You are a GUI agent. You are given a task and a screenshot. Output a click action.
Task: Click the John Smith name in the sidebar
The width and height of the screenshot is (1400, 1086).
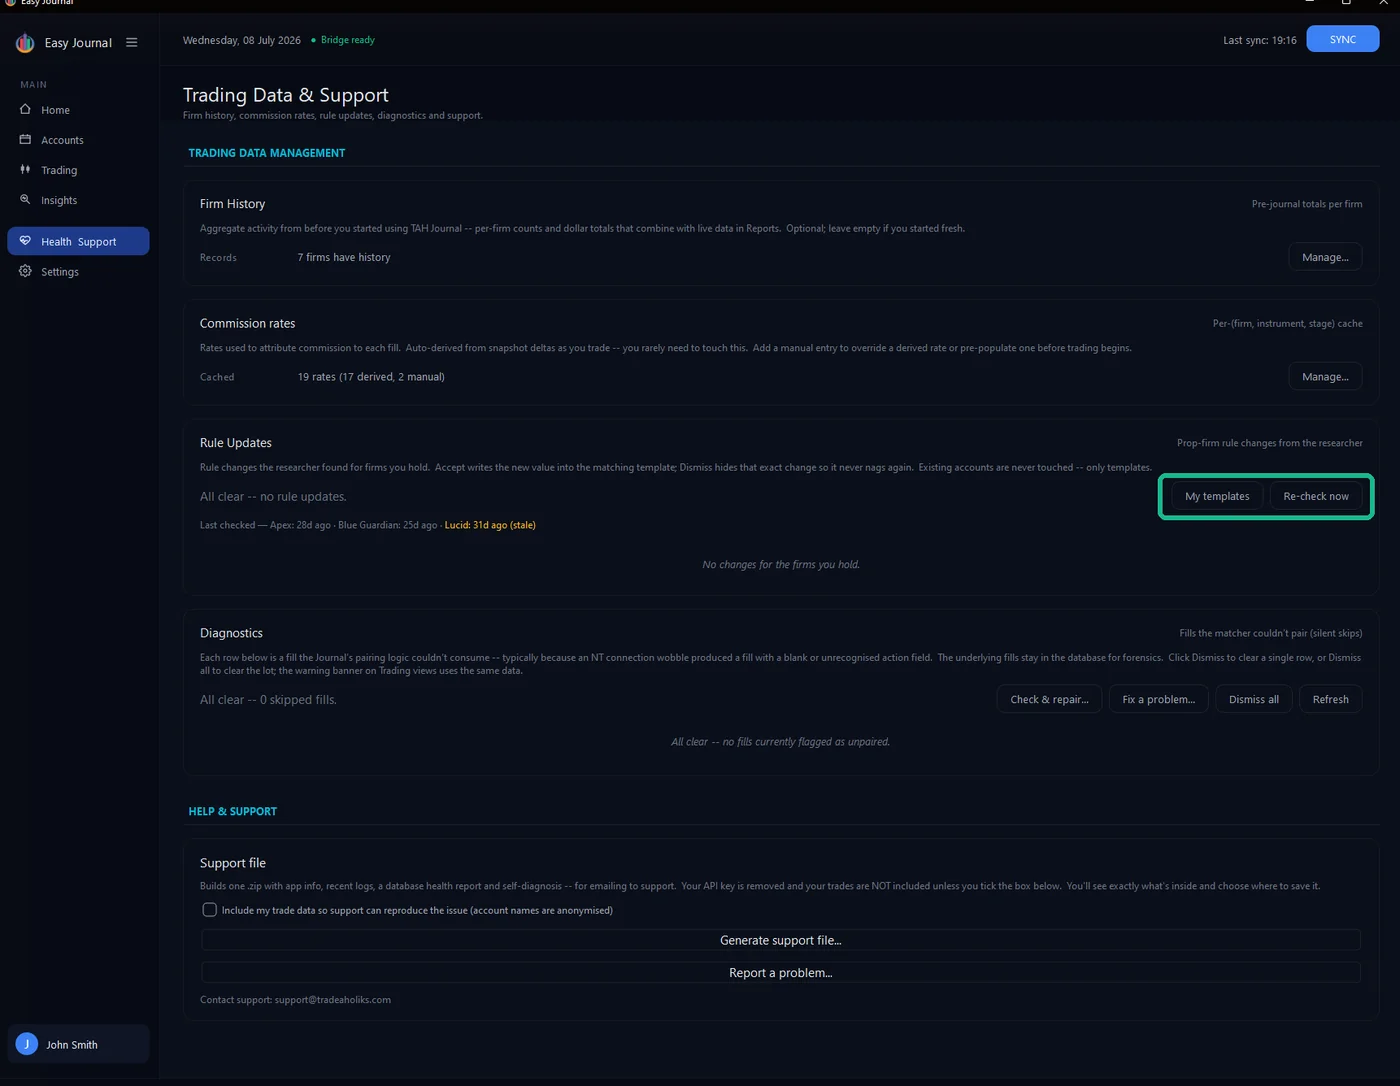coord(72,1045)
